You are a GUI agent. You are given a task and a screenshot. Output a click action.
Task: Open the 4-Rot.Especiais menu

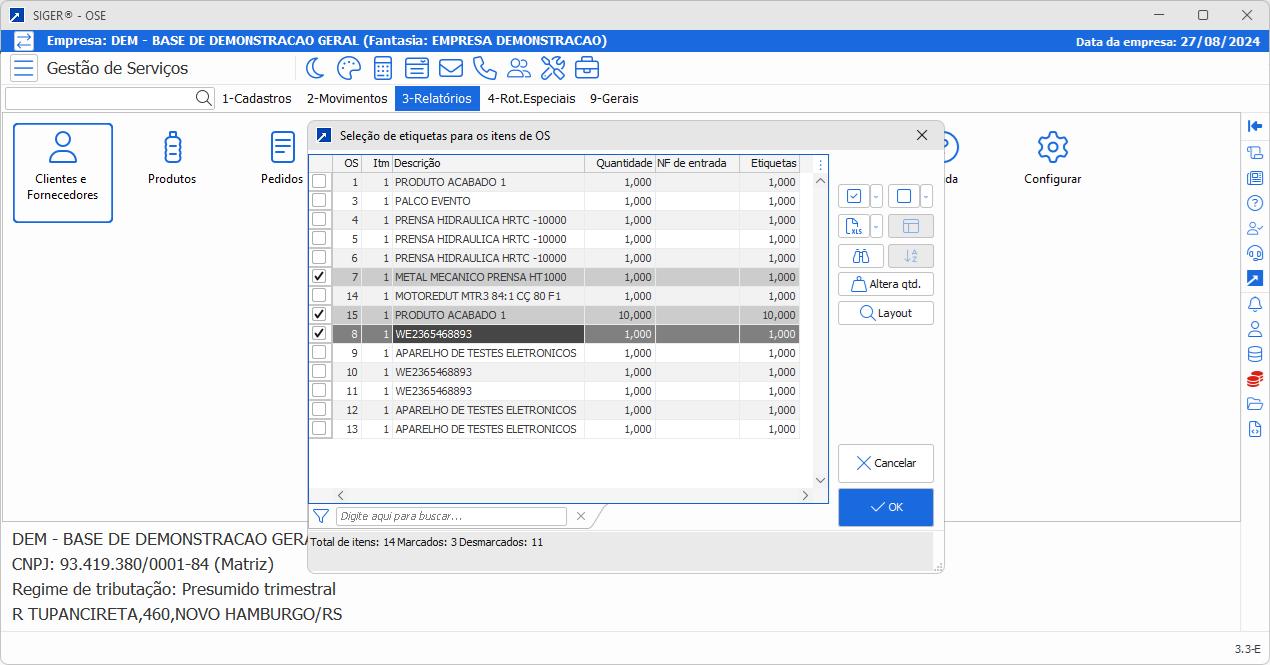(531, 99)
